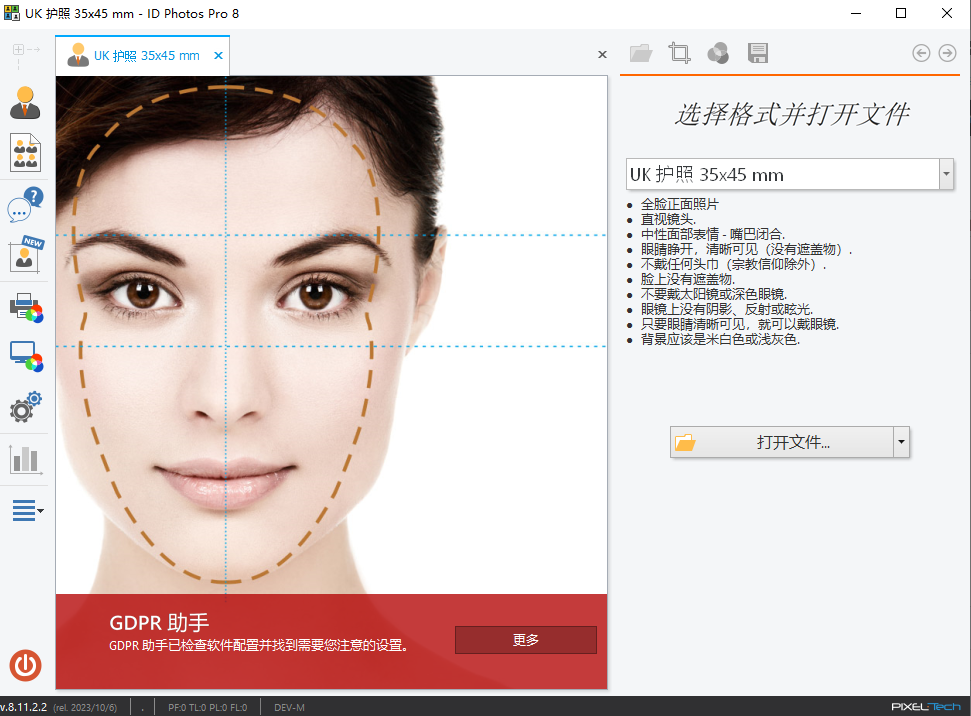Expand the arrow beside 打开文件 button
This screenshot has height=716, width=971.
coord(901,442)
